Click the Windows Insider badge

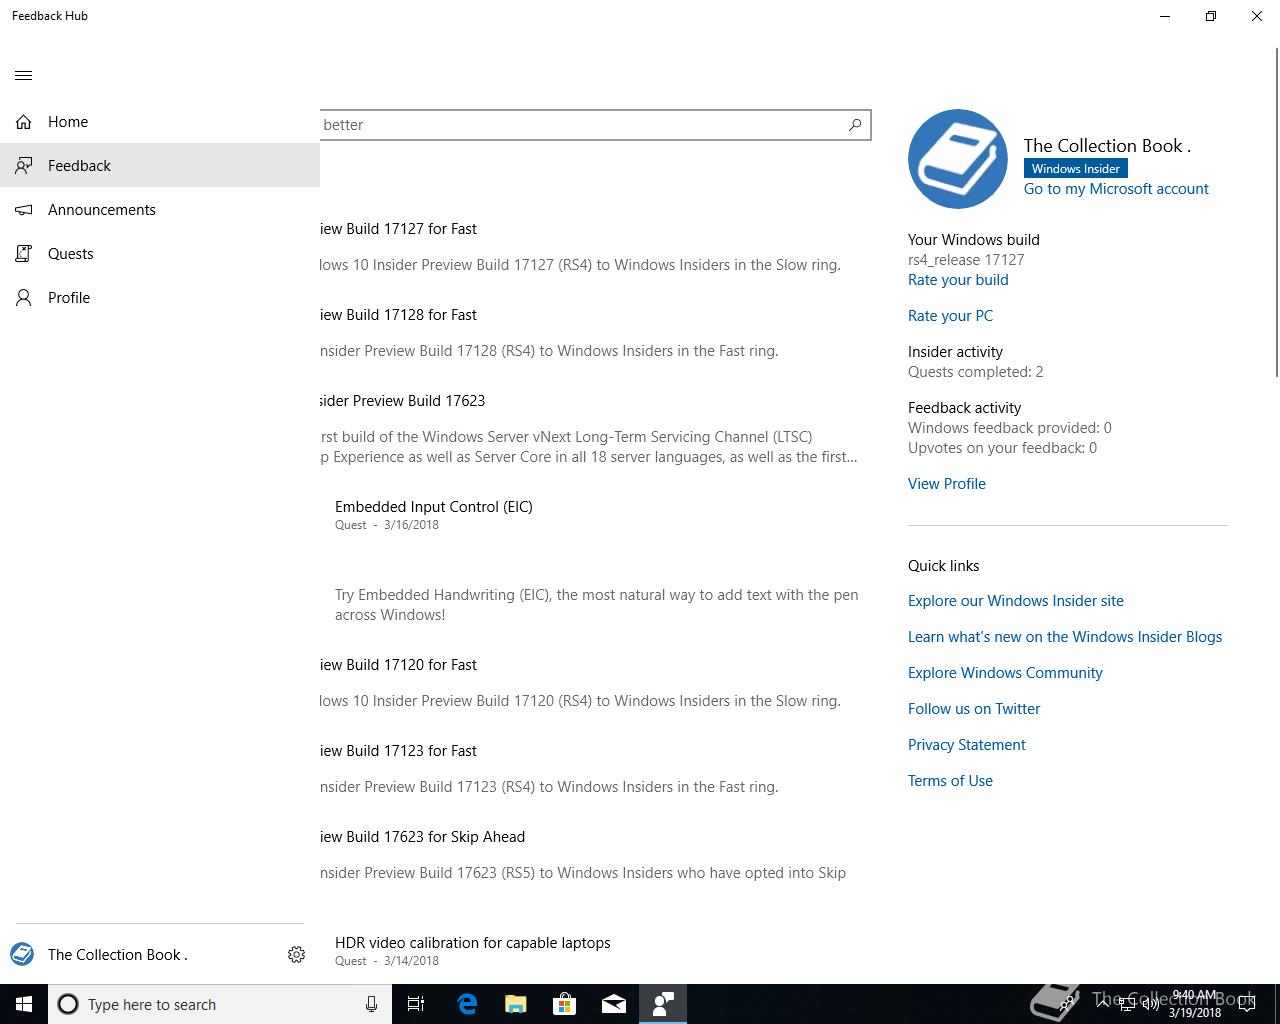tap(1076, 168)
